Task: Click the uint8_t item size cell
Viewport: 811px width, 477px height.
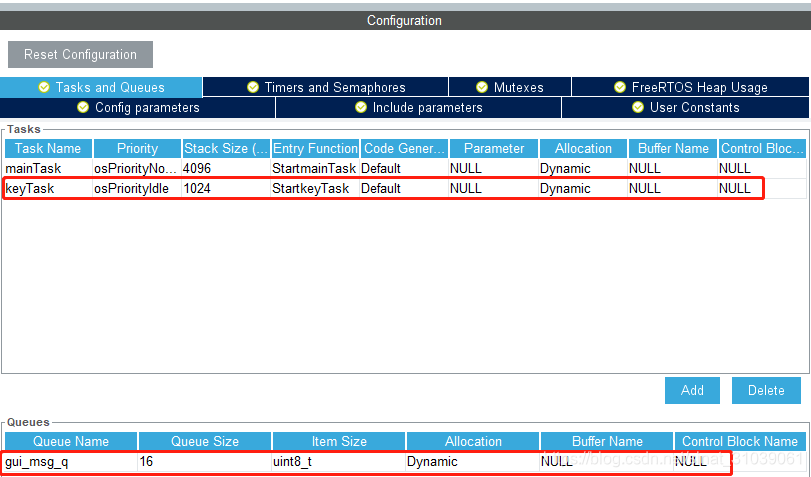Action: pos(339,461)
